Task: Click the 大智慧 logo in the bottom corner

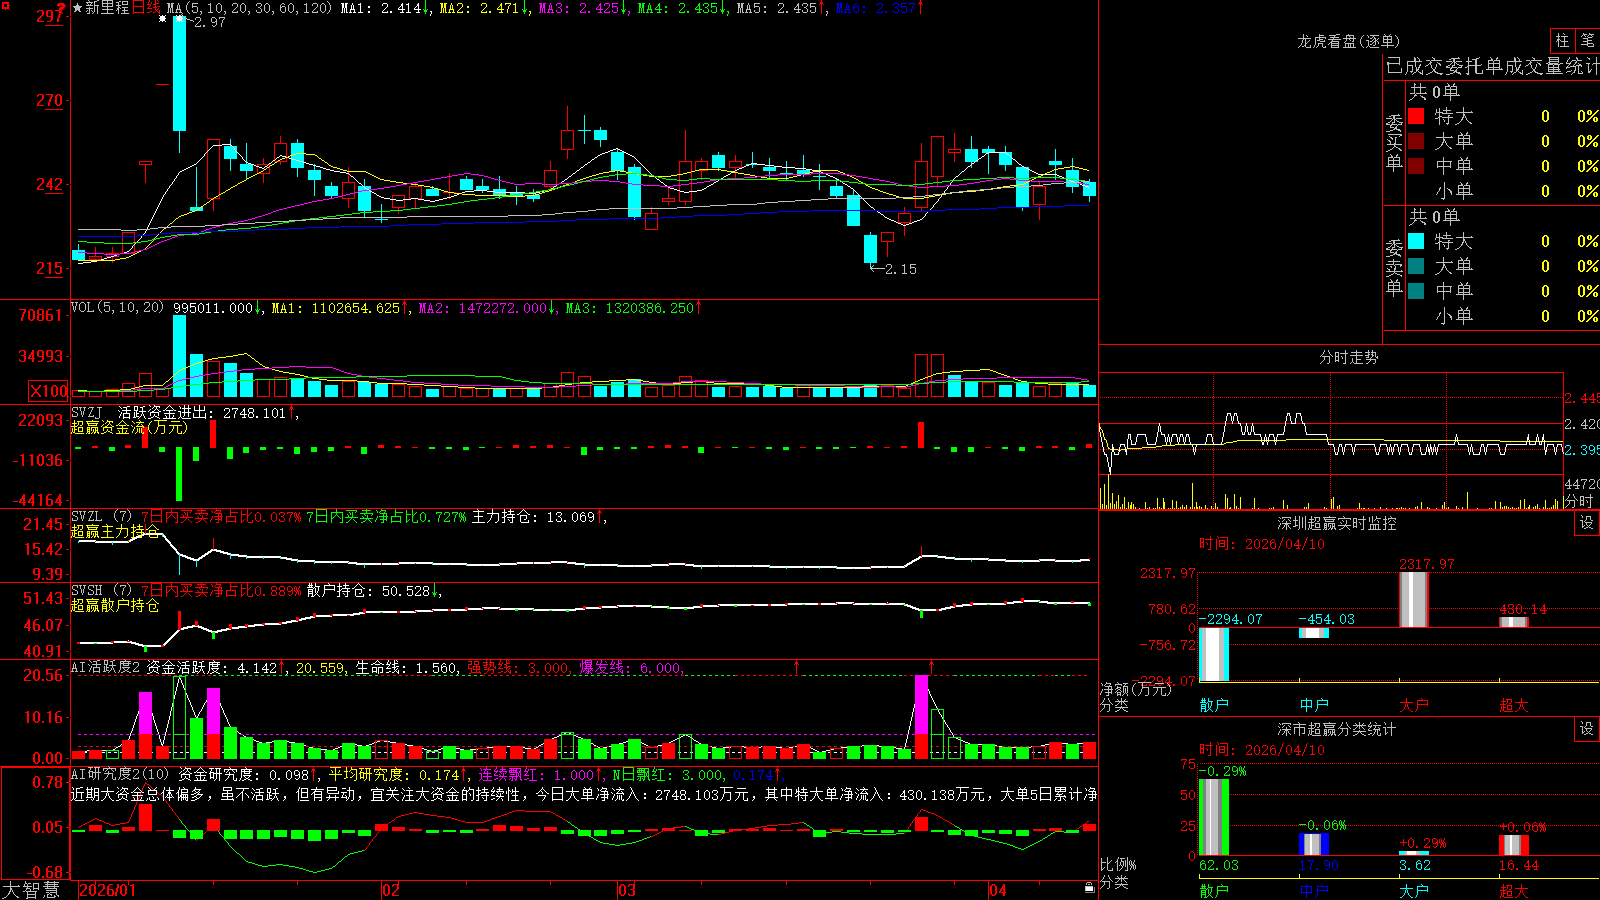Action: (31, 890)
